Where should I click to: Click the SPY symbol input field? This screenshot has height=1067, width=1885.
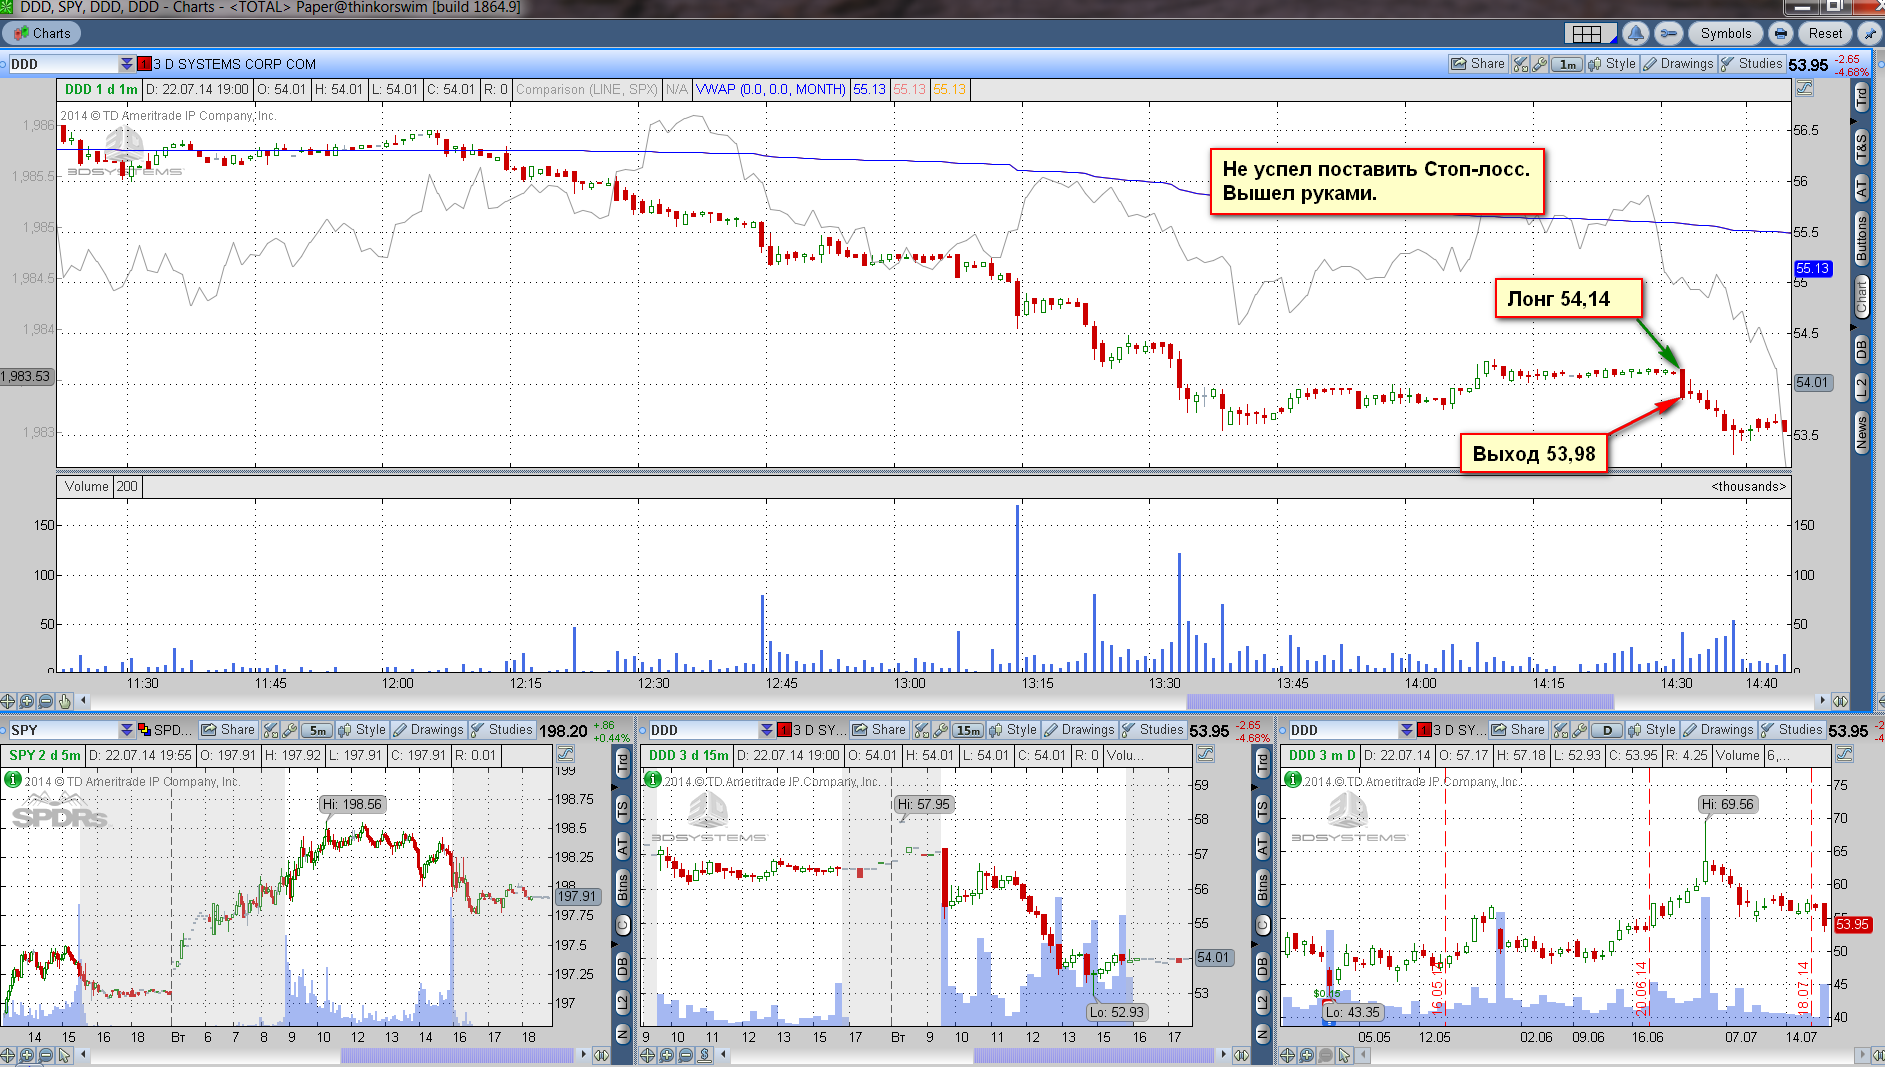[x=62, y=730]
